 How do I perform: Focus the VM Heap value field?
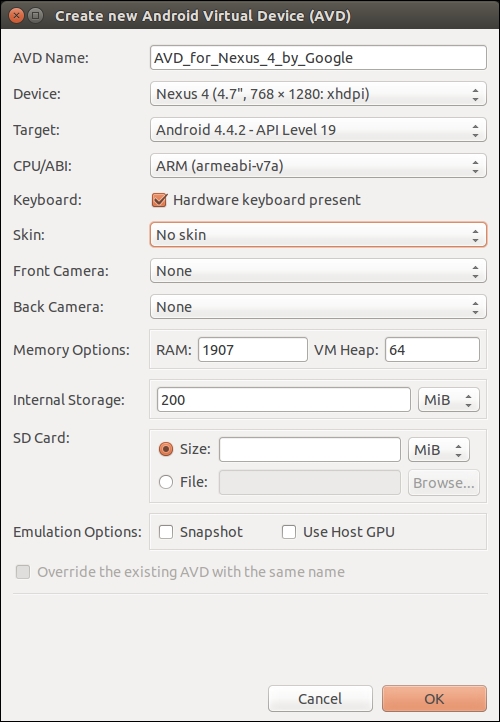tap(432, 350)
